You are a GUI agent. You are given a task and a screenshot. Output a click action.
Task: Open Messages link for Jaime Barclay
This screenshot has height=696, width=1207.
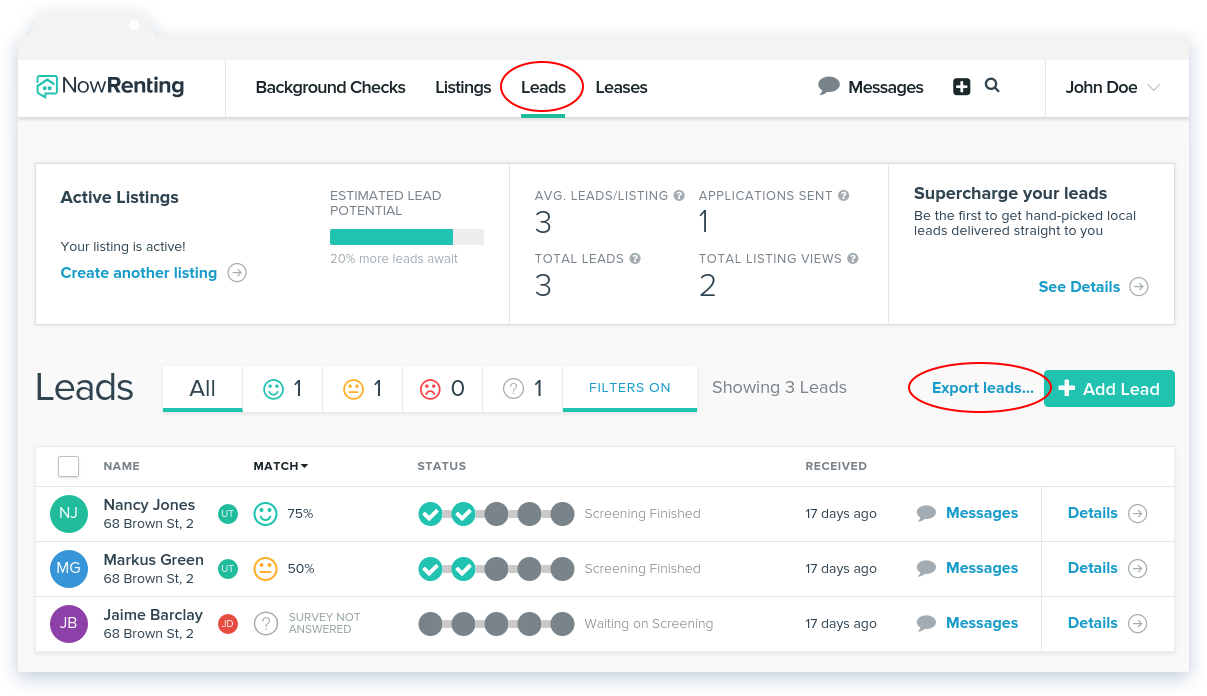point(982,623)
